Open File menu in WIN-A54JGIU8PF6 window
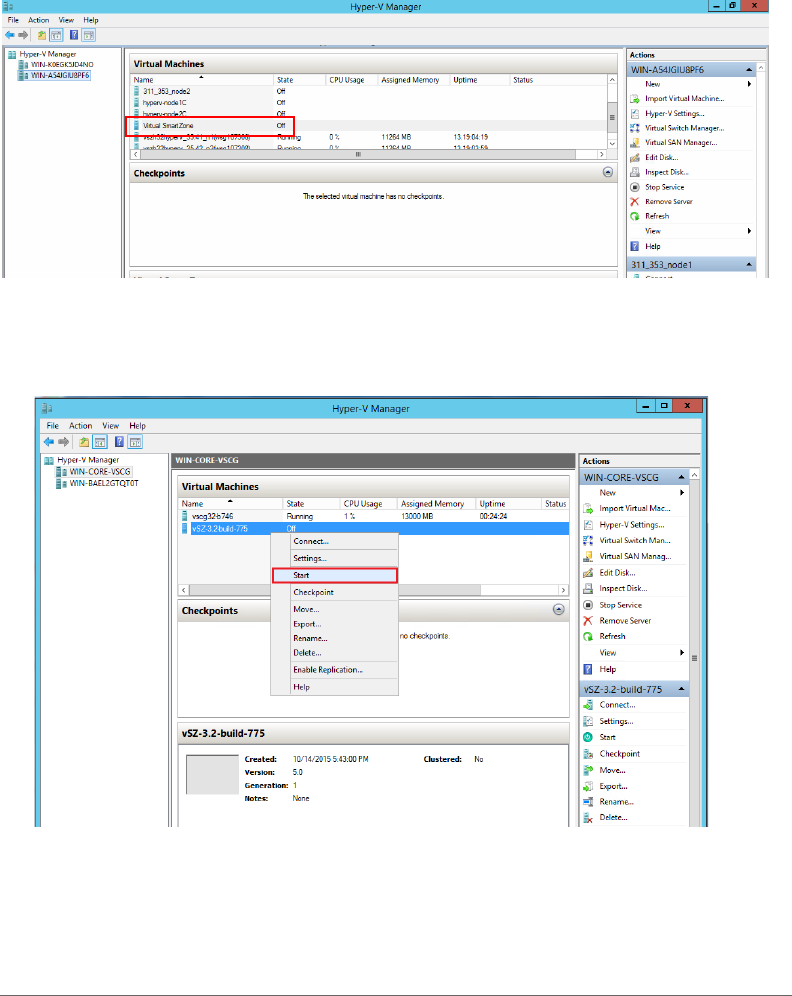 coord(13,20)
